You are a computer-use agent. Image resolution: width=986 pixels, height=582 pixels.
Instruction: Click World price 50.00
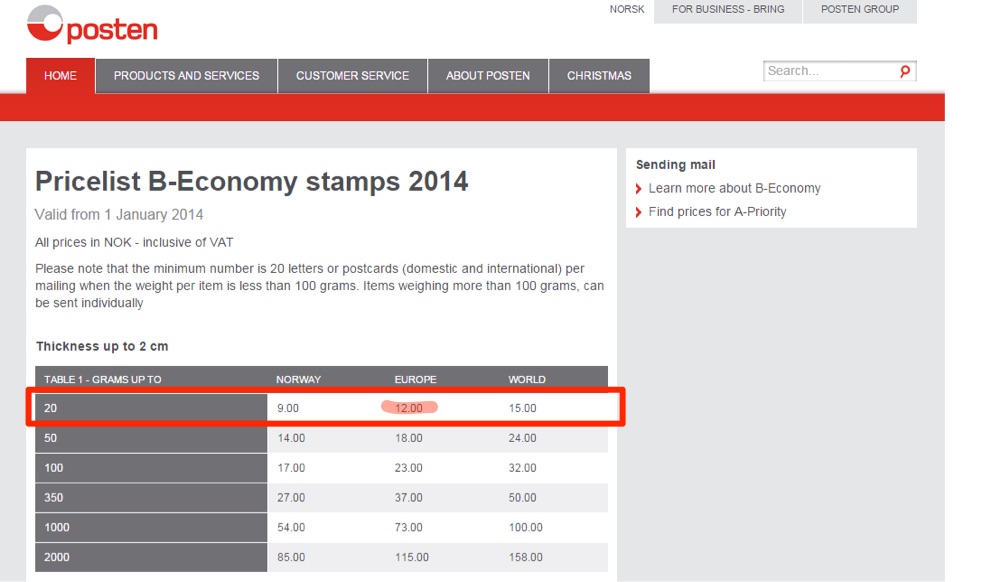(x=523, y=498)
